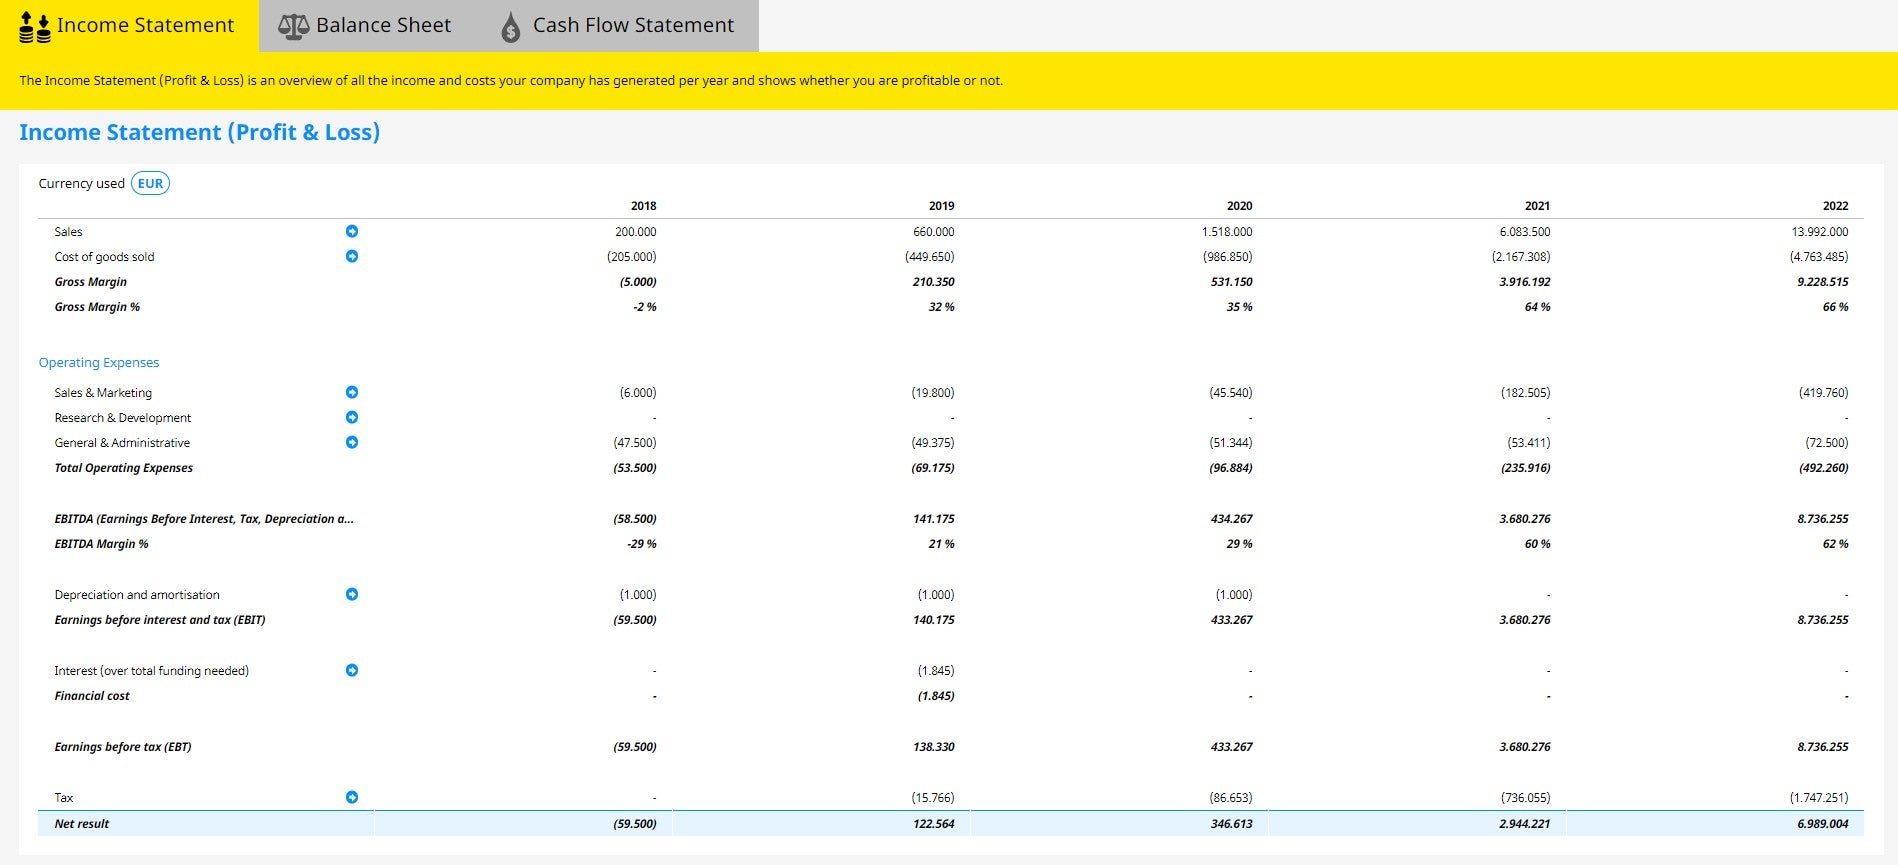Click the 2022 Sales value 13.992.000

(x=1819, y=231)
